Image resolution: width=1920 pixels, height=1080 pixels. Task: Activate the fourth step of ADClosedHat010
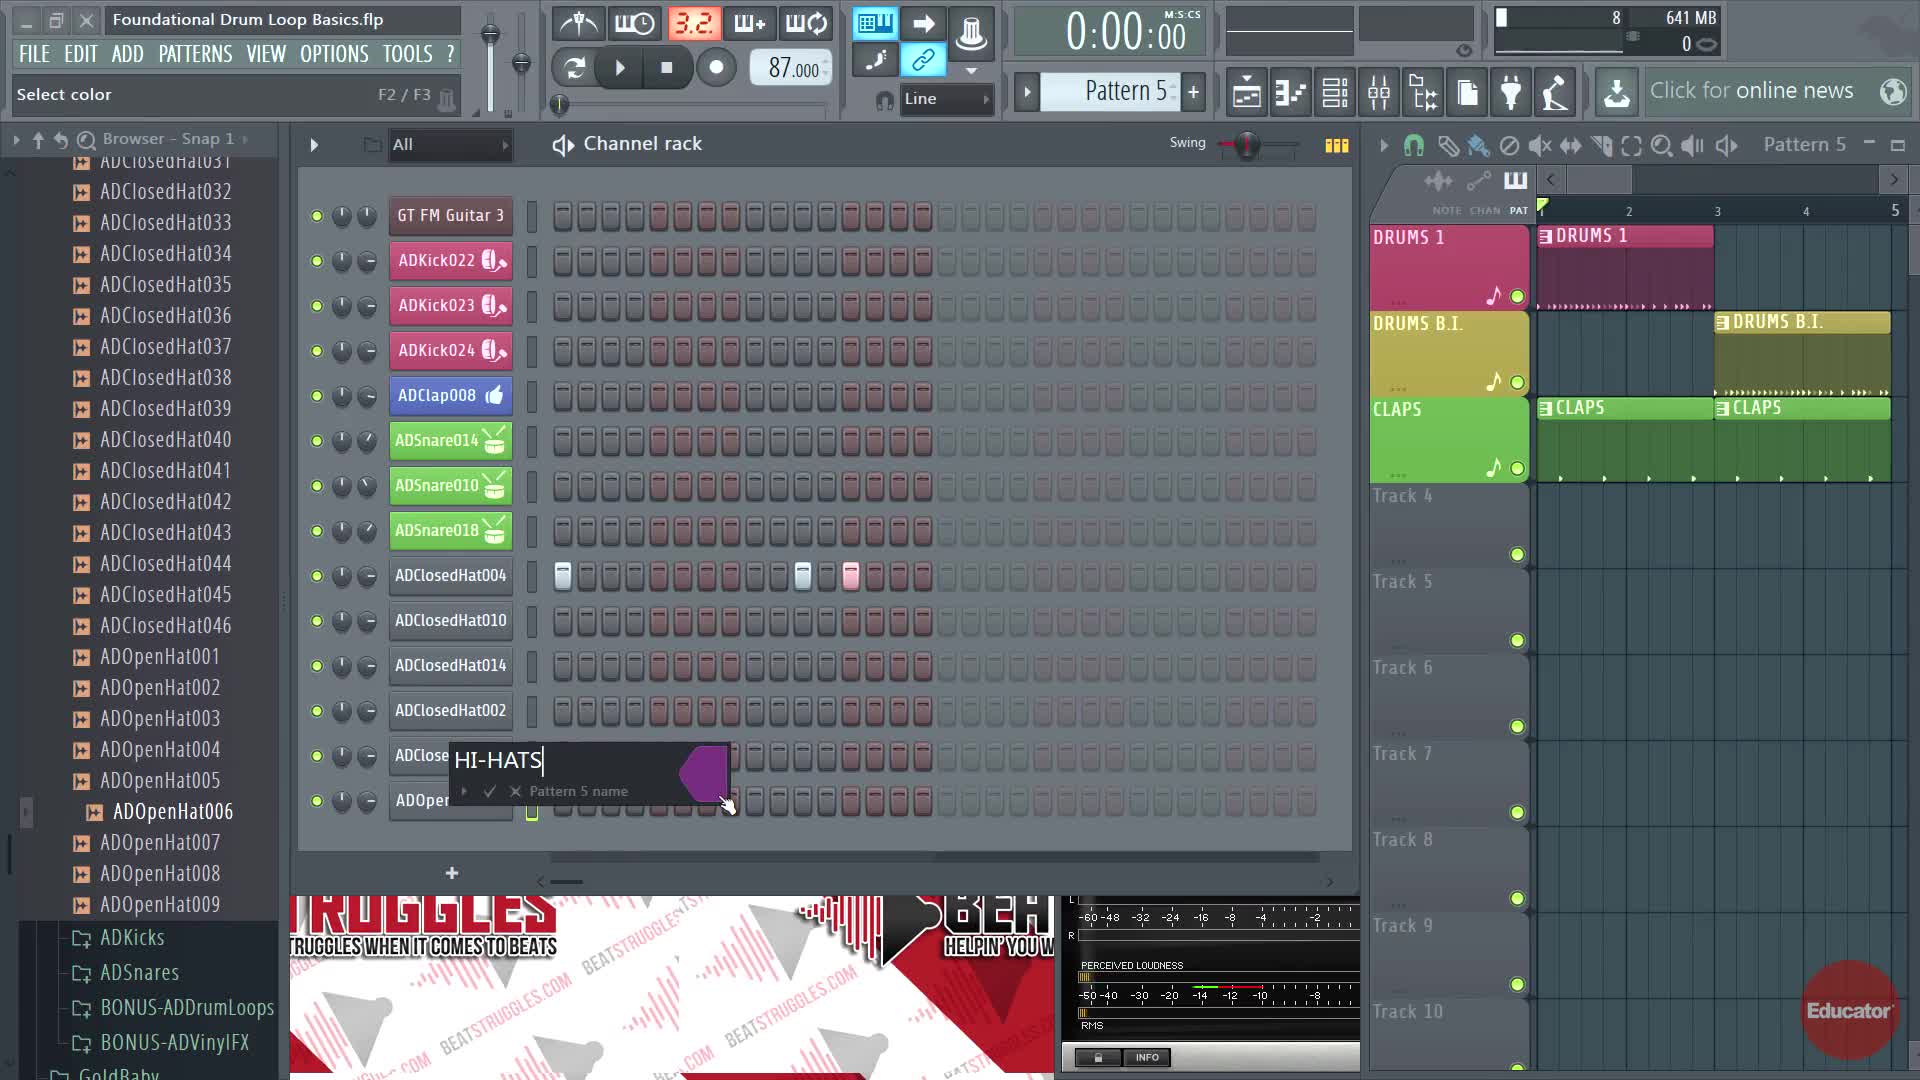pyautogui.click(x=635, y=621)
